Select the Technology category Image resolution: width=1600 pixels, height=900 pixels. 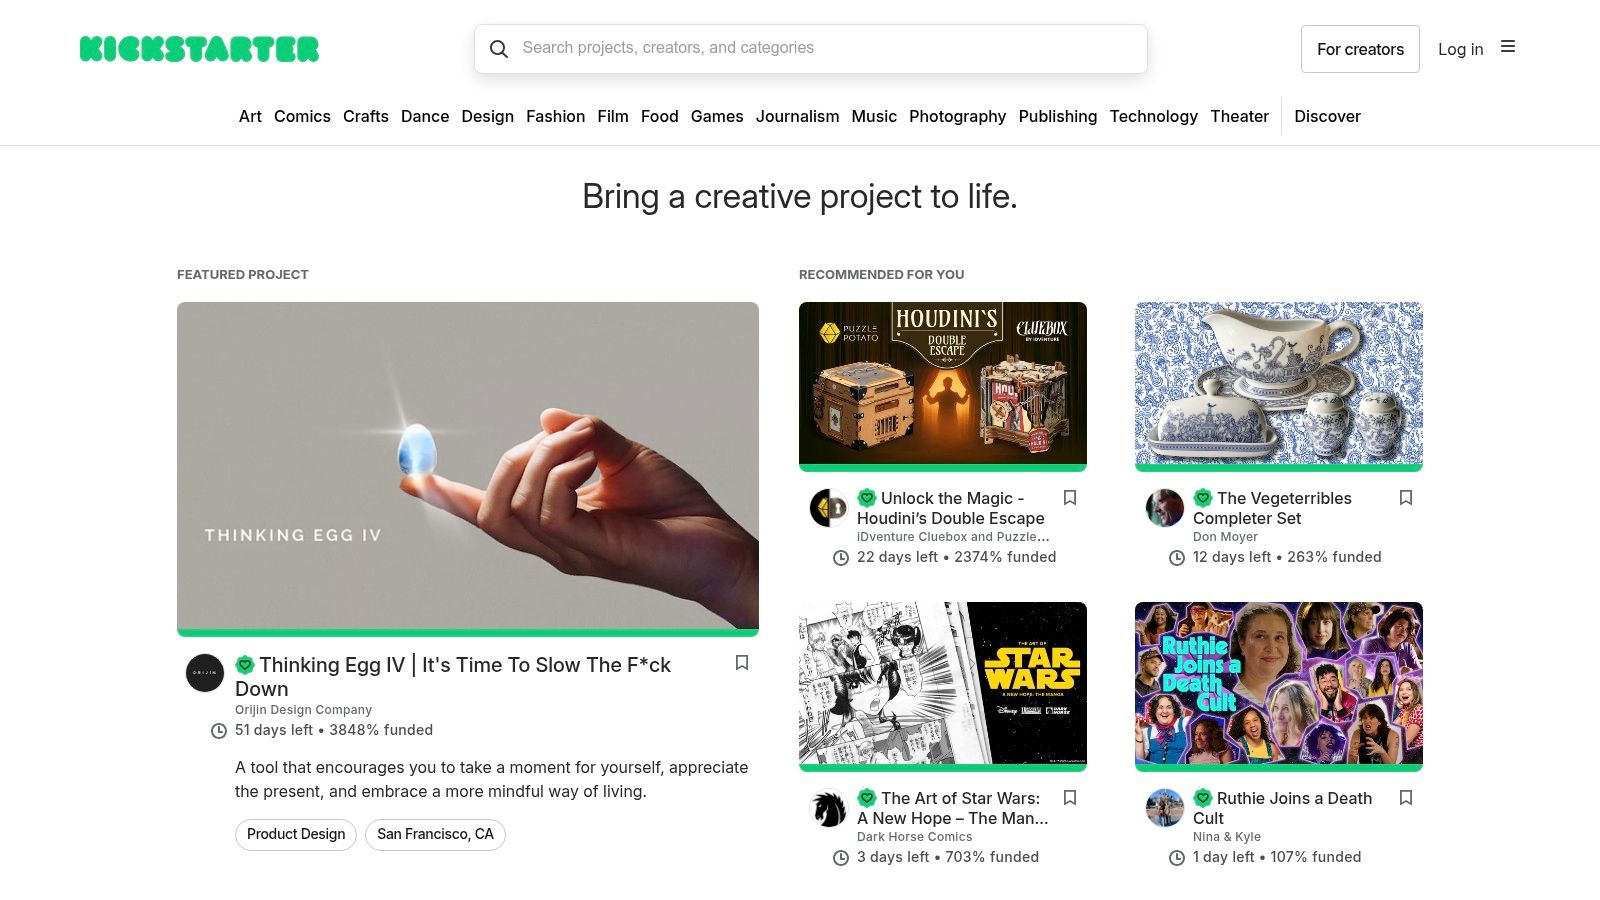pos(1153,116)
